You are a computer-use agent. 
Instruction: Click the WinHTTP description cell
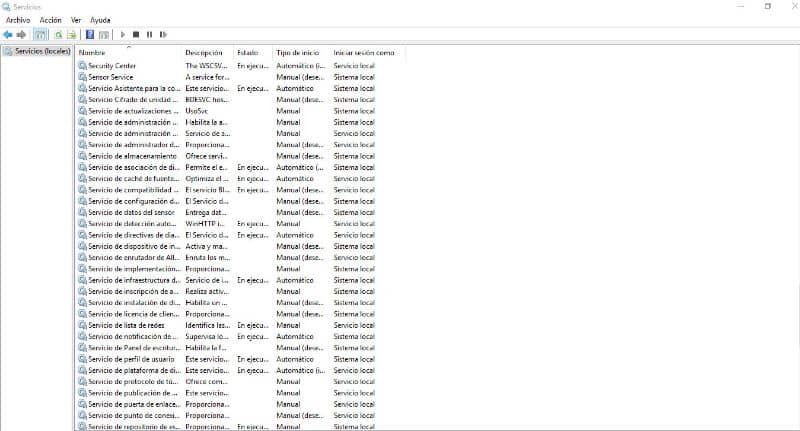tap(205, 224)
